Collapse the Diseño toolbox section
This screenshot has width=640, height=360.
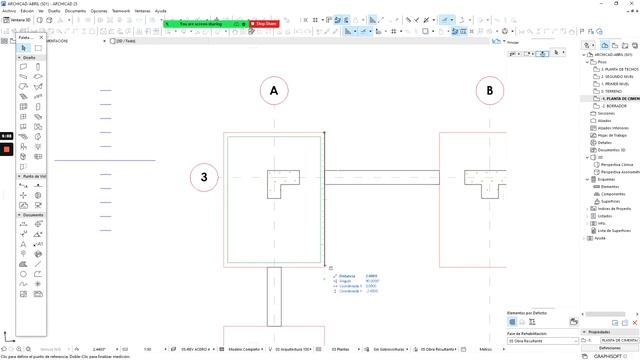tap(19, 58)
